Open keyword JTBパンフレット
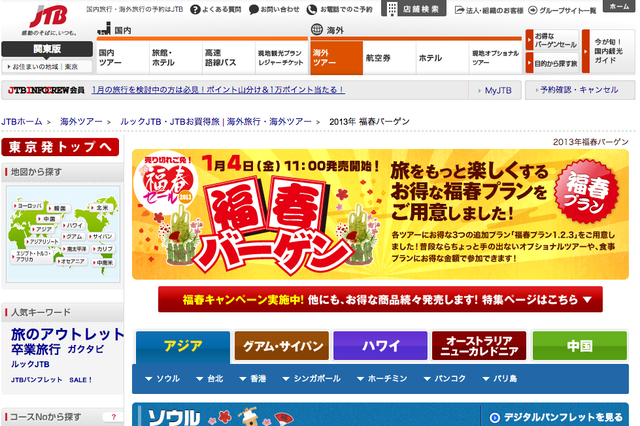Image resolution: width=640 pixels, height=426 pixels. coord(36,380)
